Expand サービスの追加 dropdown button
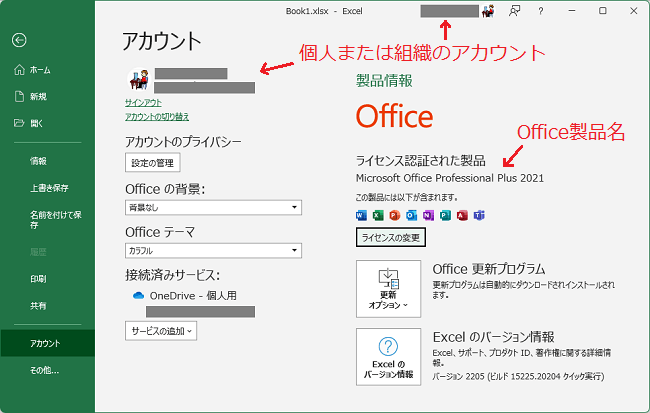Screen dimensions: 650x413 (161, 331)
